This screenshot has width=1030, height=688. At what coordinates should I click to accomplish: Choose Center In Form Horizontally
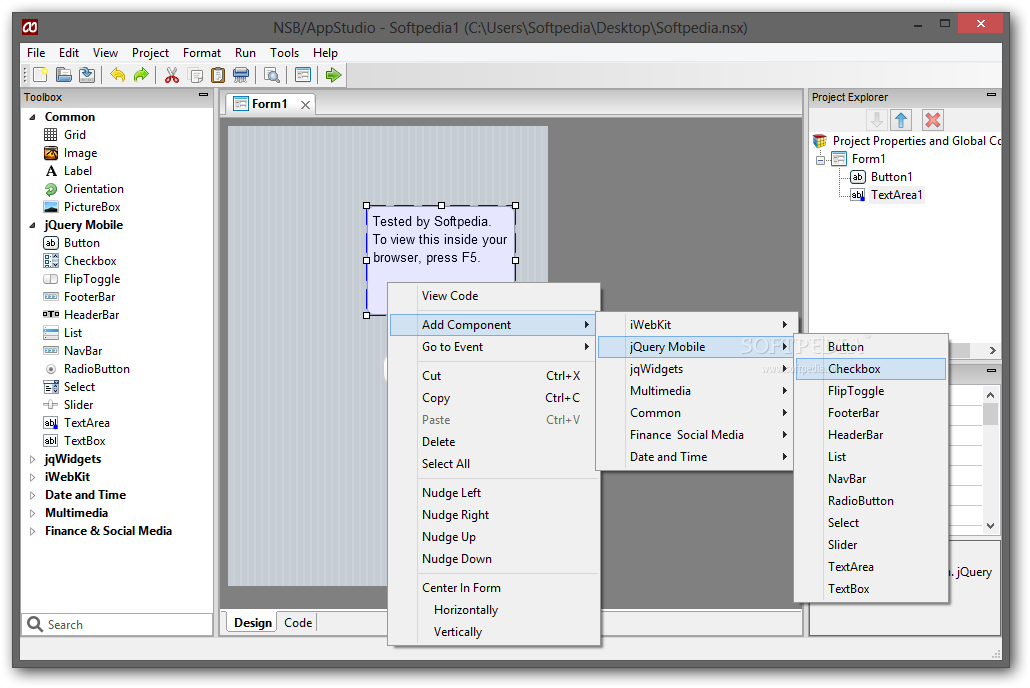click(x=494, y=610)
